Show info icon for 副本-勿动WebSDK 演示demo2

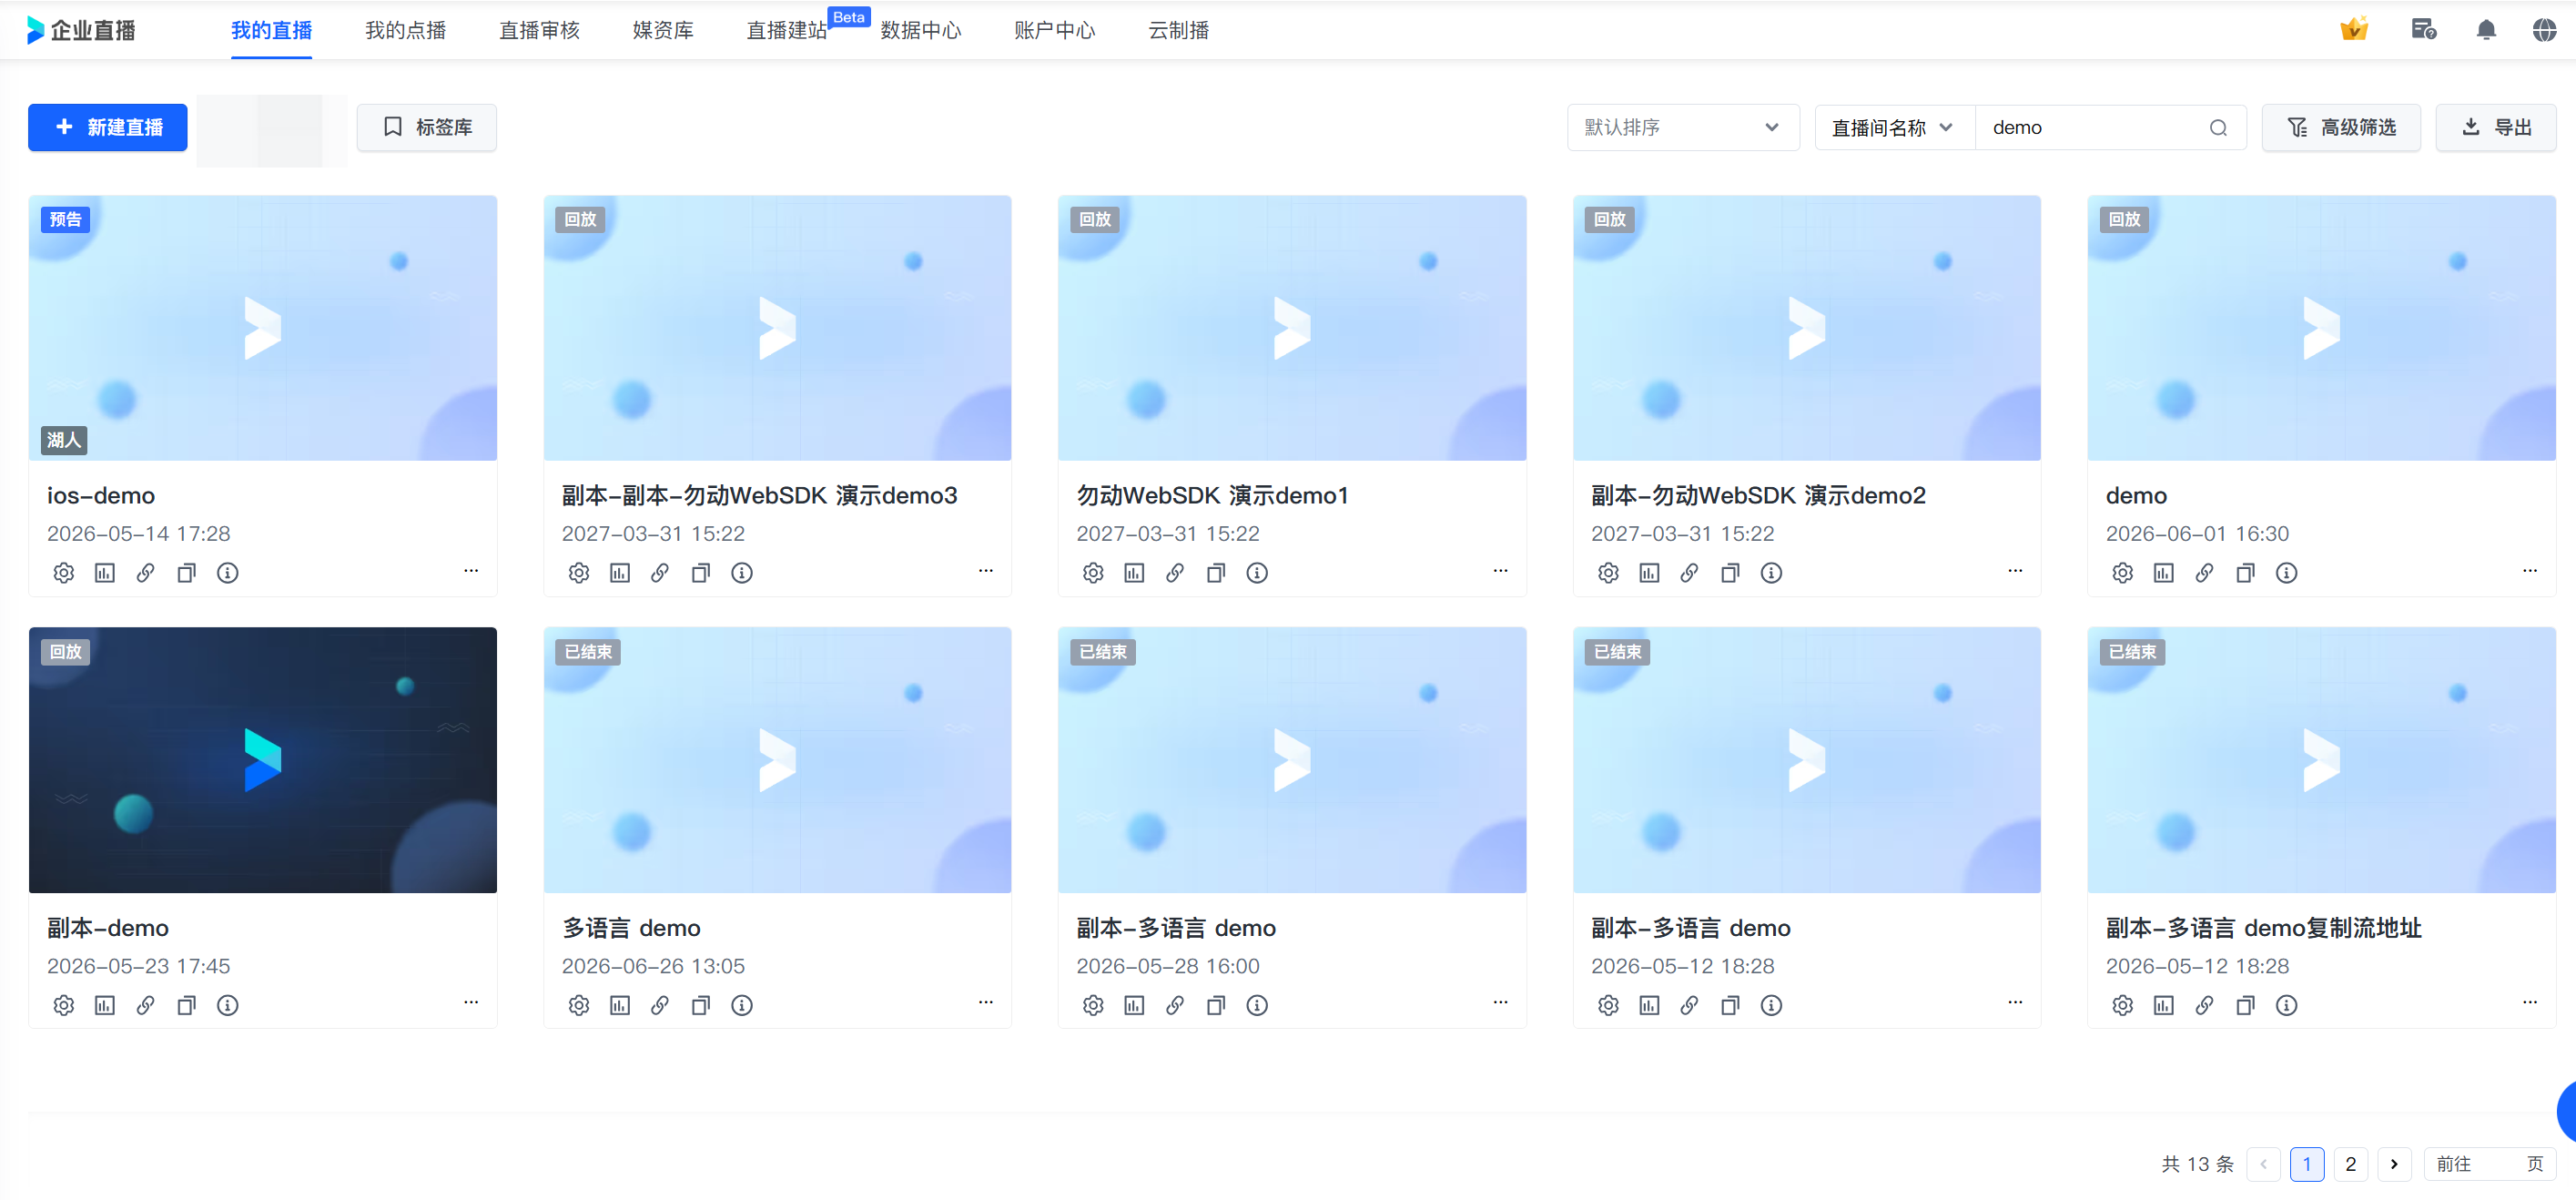click(1771, 573)
